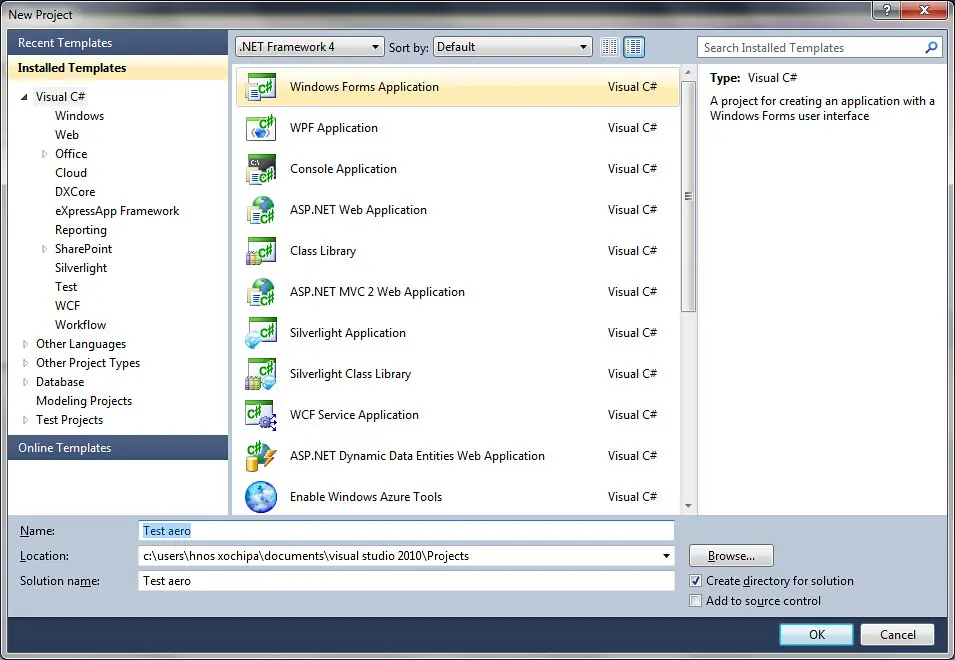
Task: Select the Silverlight category in tree
Action: click(x=80, y=268)
